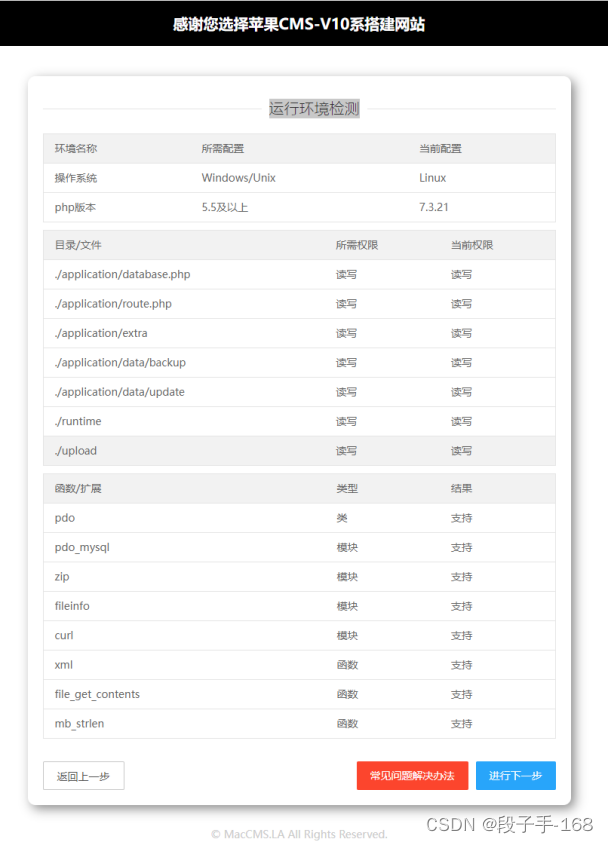The height and width of the screenshot is (843, 608).
Task: Click the 所需配置 column header
Action: pyautogui.click(x=223, y=148)
